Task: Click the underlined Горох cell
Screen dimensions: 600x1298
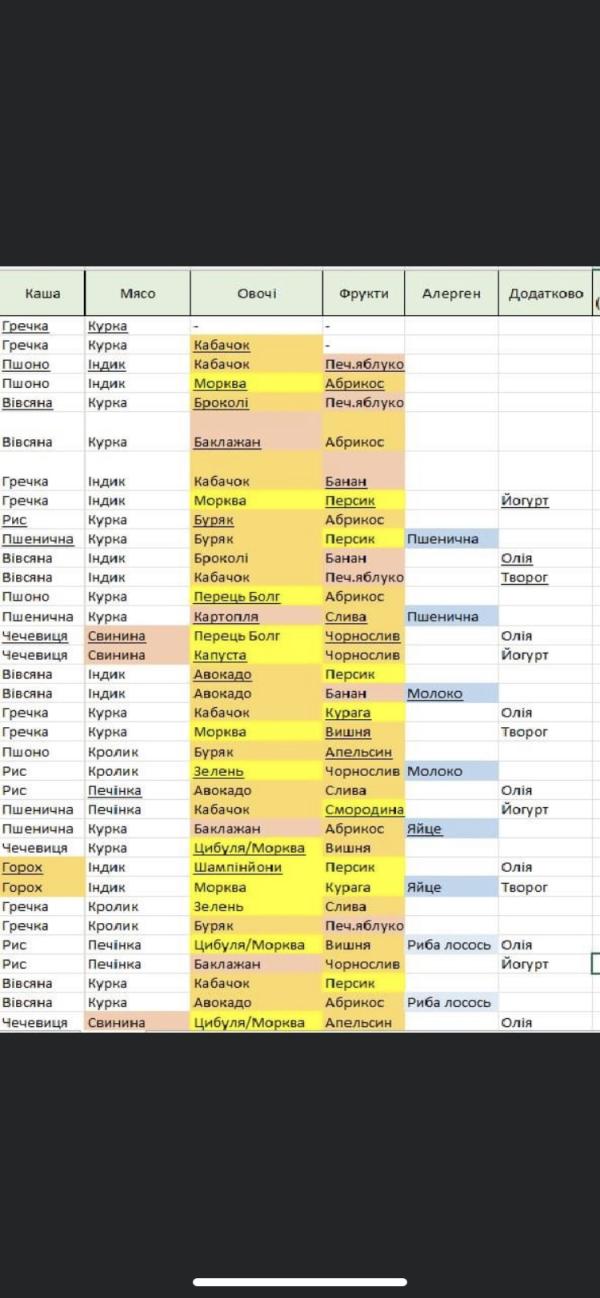Action: (x=43, y=868)
